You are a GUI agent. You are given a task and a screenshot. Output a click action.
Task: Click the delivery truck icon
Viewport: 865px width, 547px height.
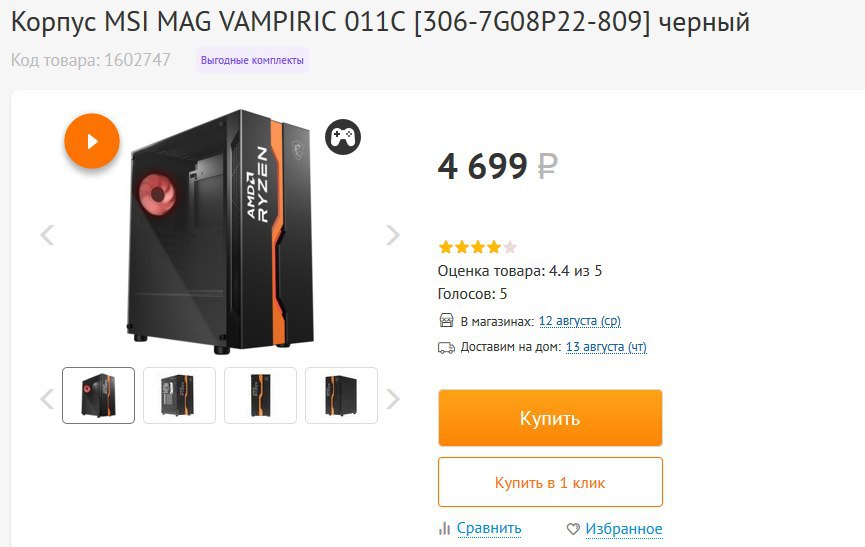(446, 347)
